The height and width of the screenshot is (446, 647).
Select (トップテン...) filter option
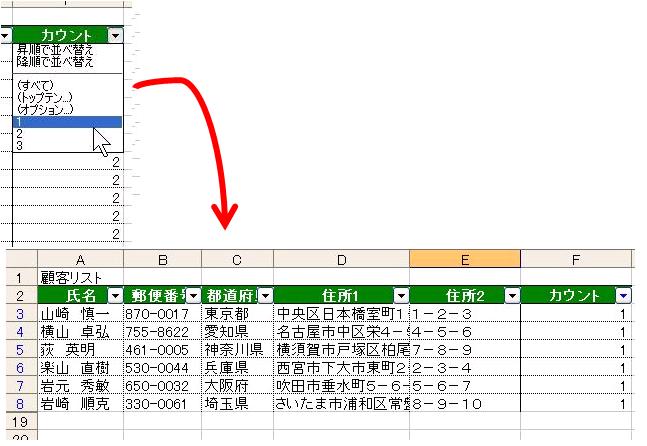(x=43, y=97)
